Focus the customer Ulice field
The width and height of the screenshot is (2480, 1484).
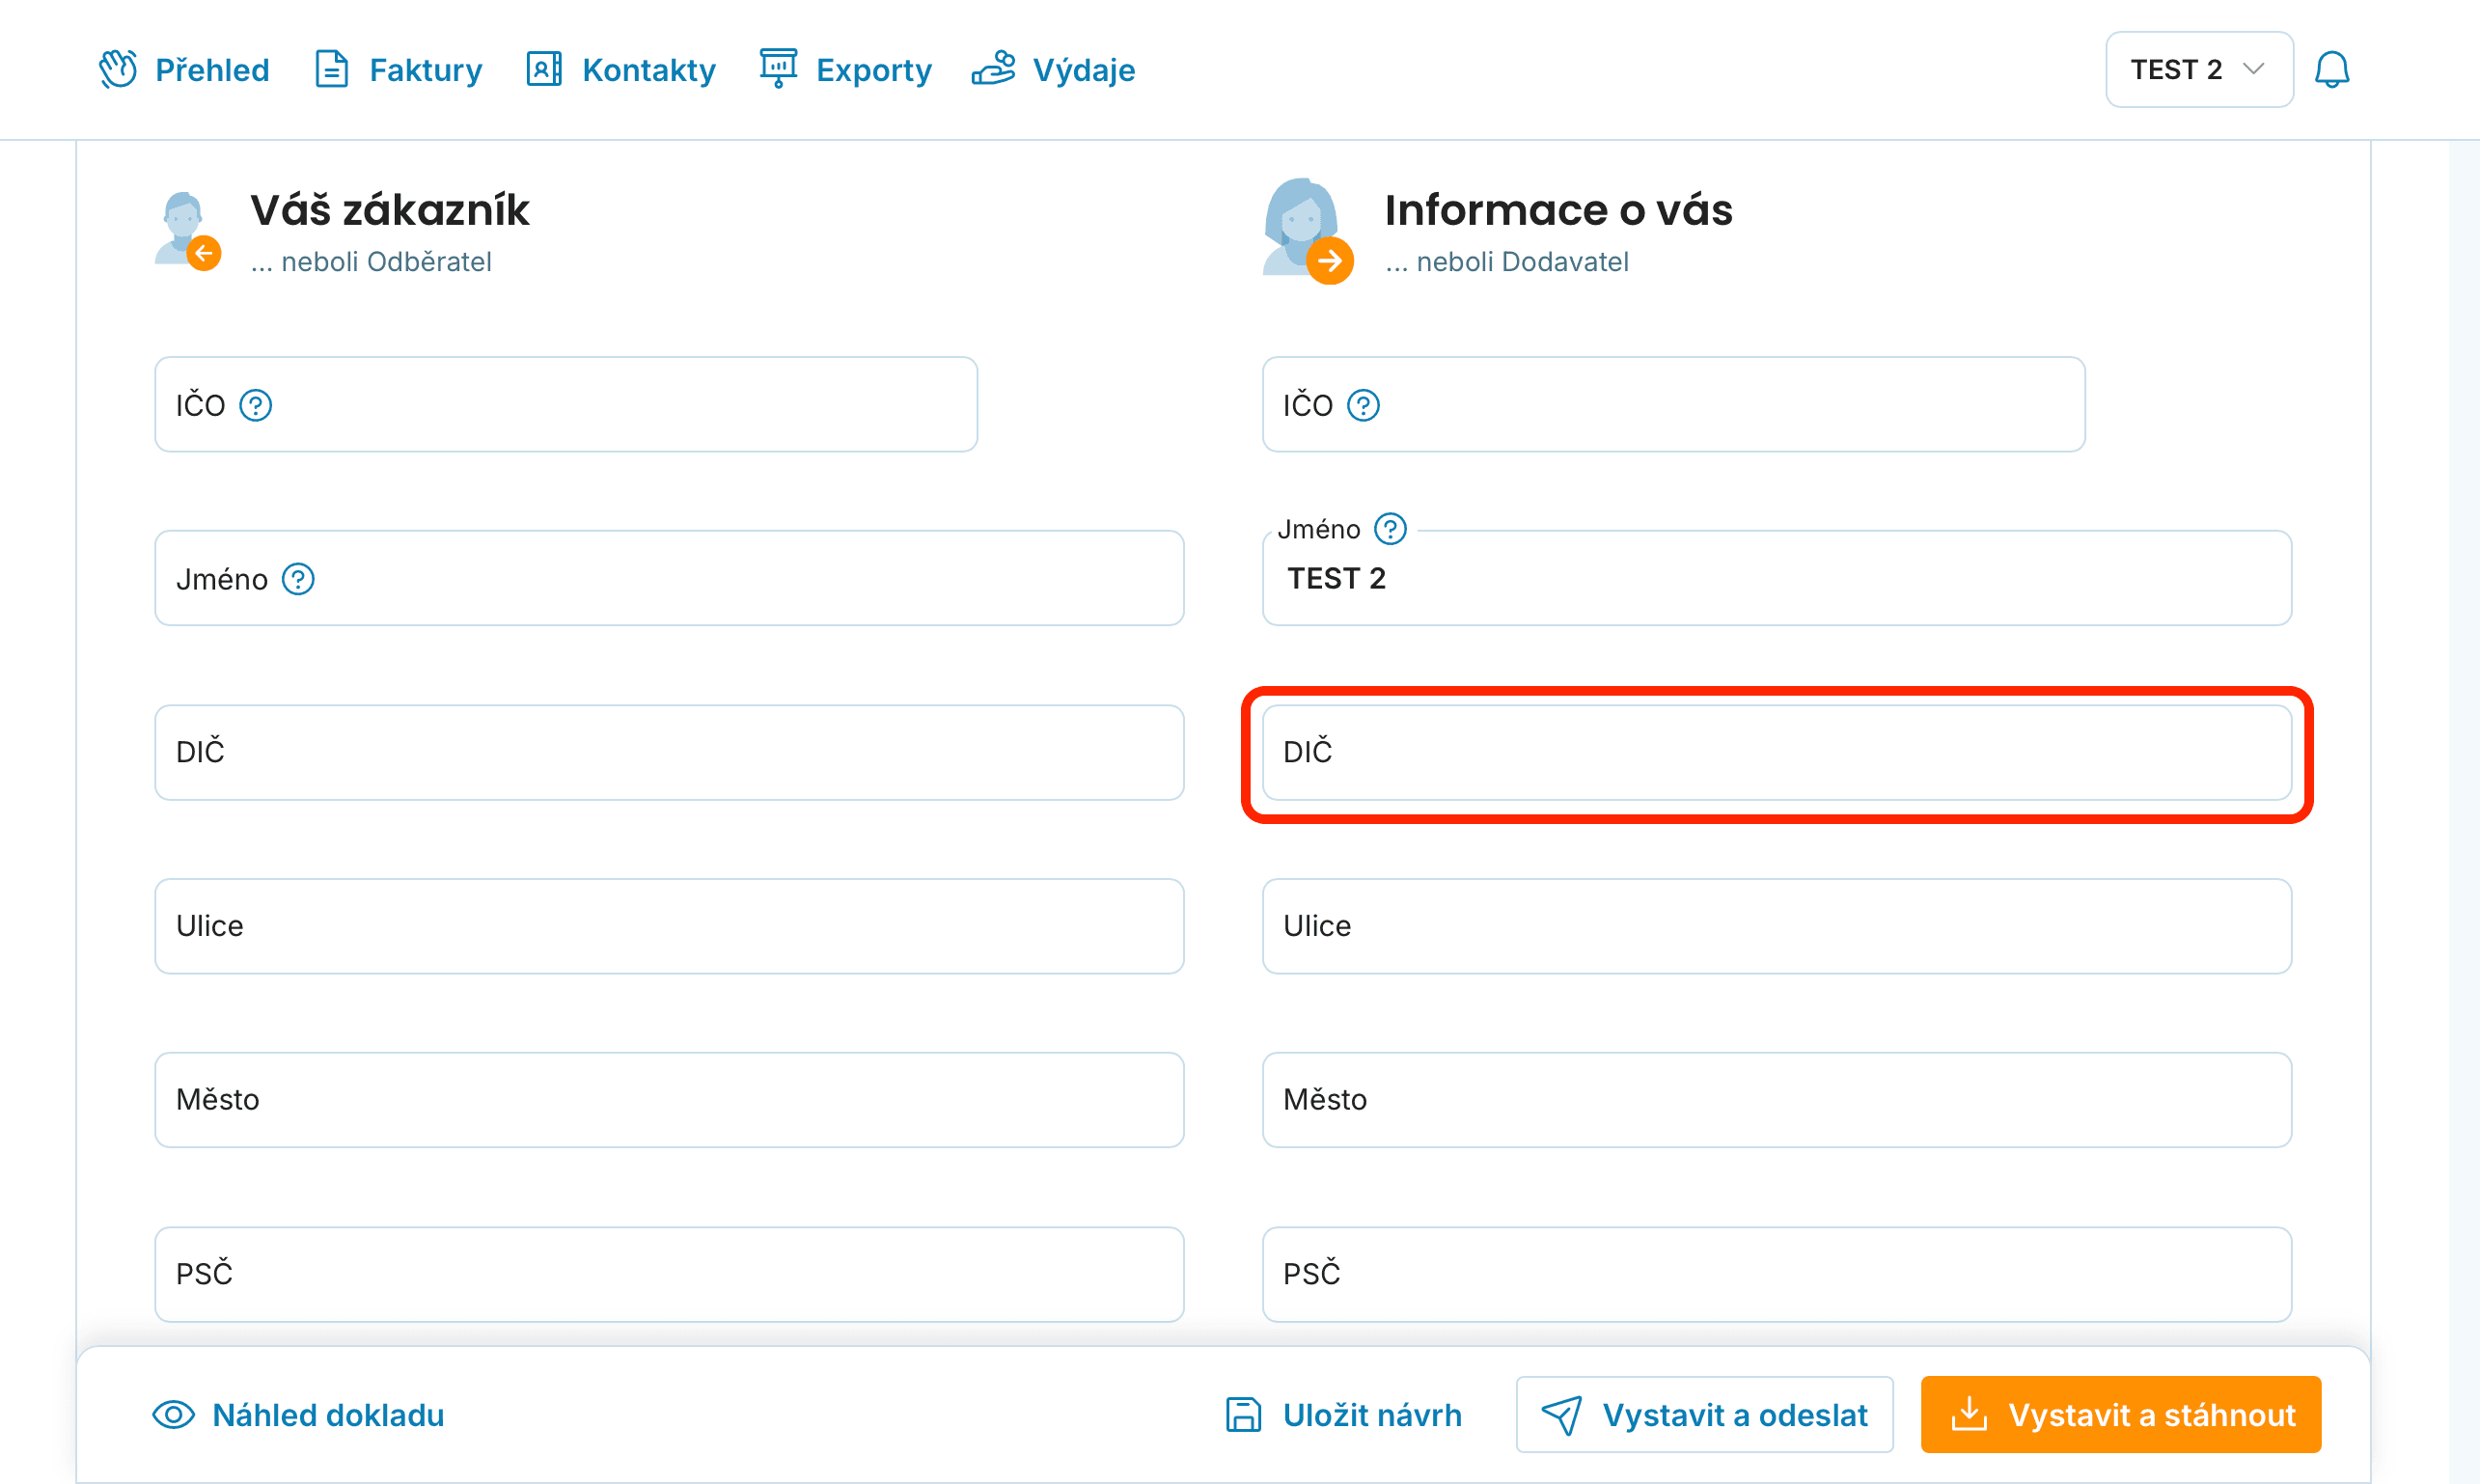tap(669, 926)
